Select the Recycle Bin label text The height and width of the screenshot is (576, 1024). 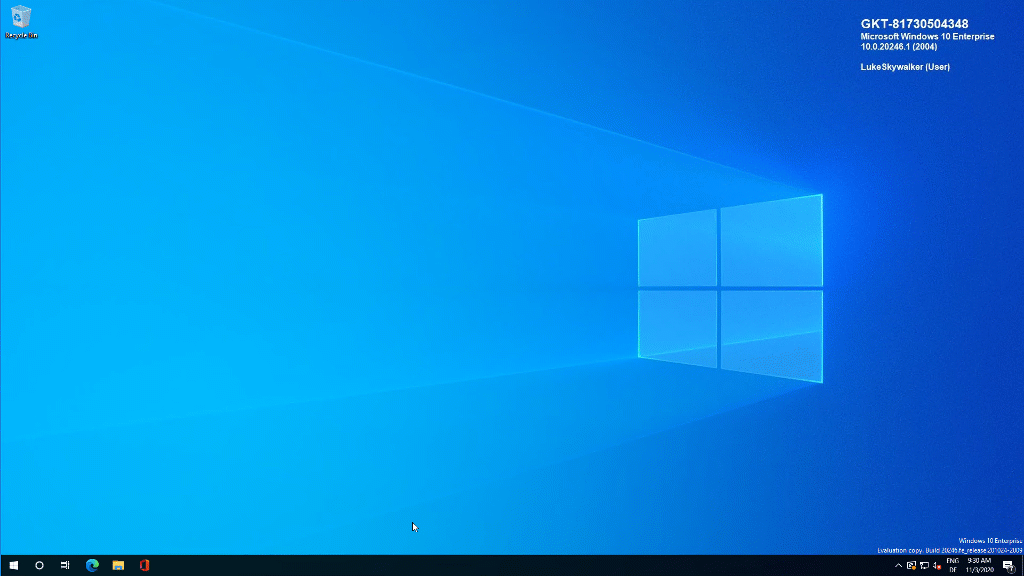click(20, 34)
